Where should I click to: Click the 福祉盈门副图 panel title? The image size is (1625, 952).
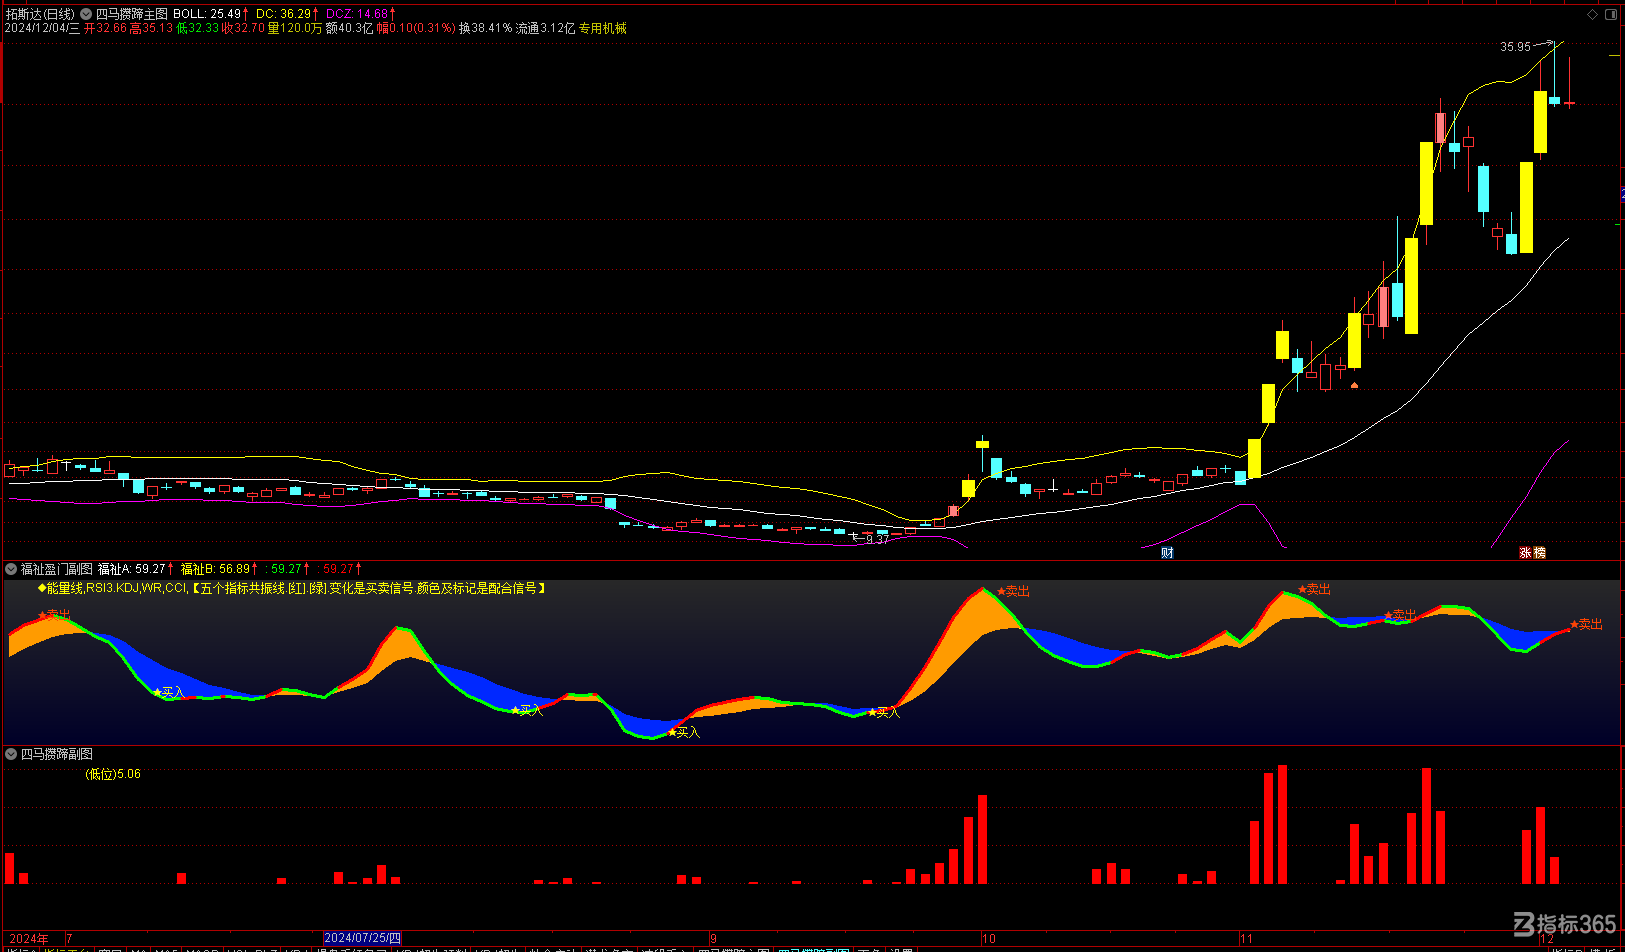pos(57,569)
